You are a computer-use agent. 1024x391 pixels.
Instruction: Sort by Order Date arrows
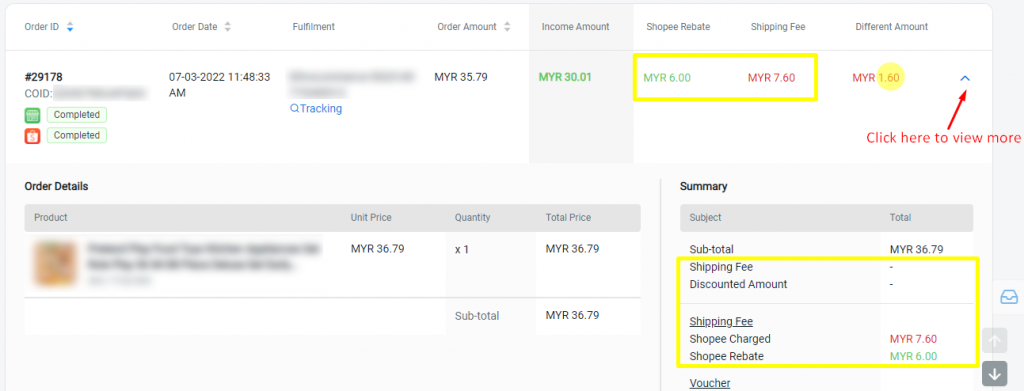(x=227, y=27)
